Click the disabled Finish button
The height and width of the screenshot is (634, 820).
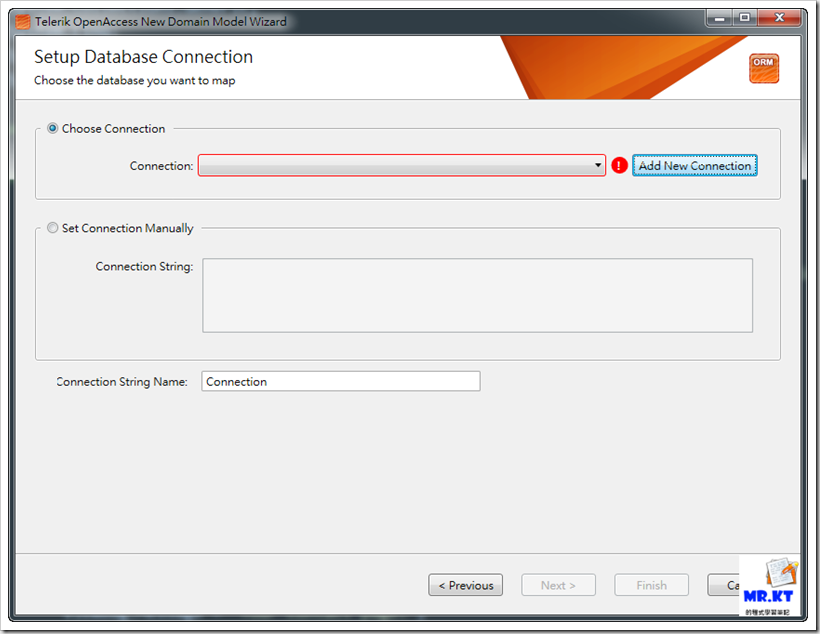652,585
